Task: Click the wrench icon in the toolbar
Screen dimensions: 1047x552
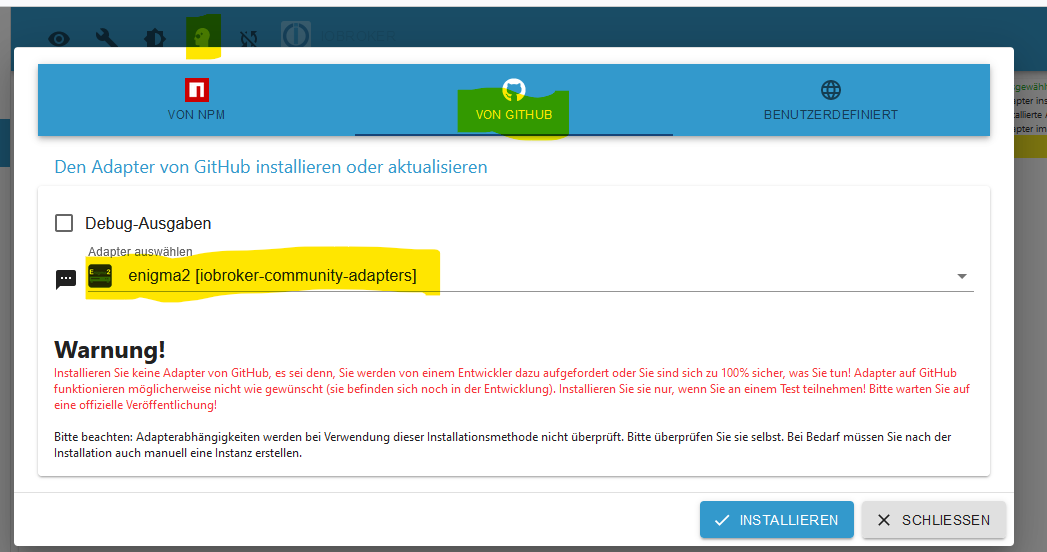Action: 107,38
